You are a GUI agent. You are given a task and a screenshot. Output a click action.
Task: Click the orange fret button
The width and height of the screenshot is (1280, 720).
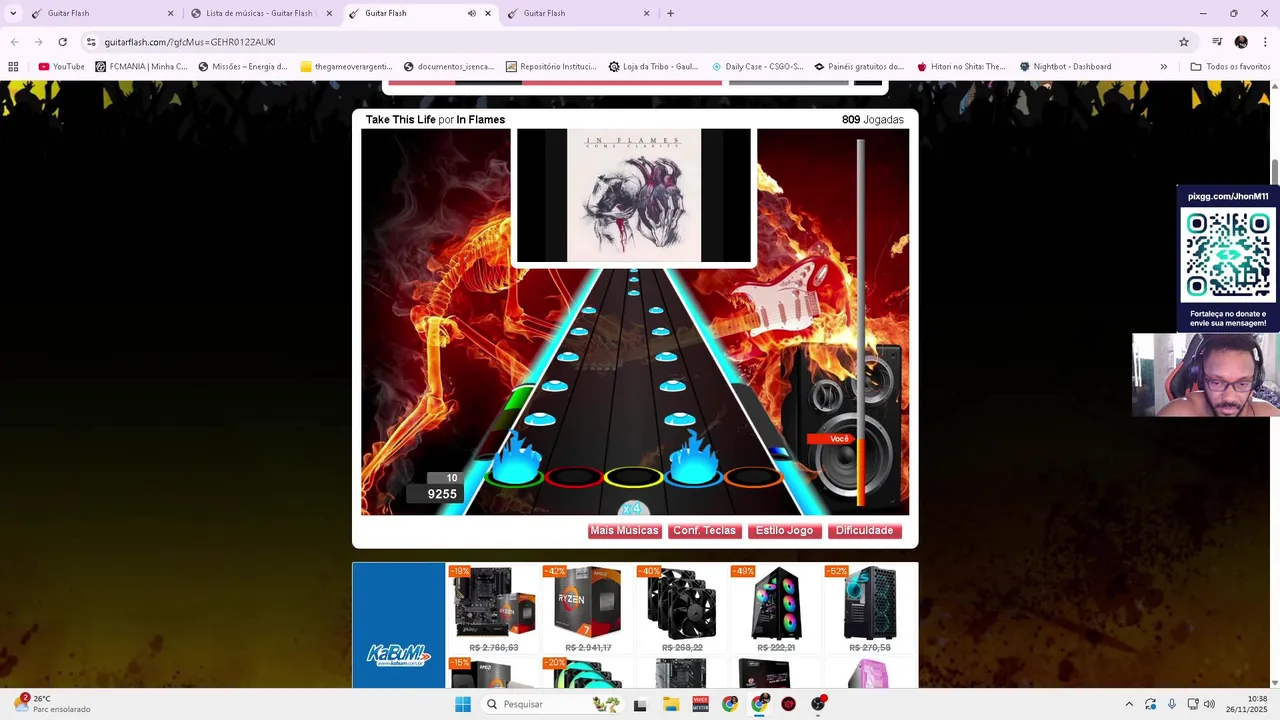752,477
